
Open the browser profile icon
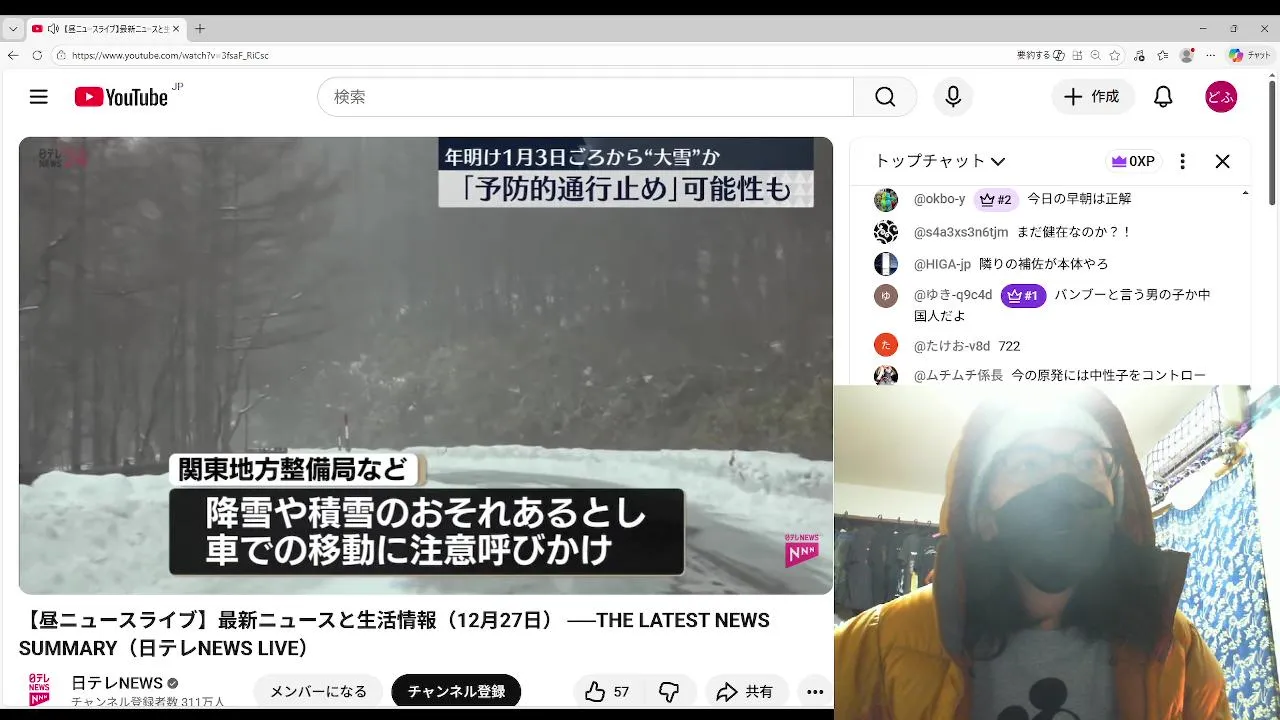[1187, 55]
